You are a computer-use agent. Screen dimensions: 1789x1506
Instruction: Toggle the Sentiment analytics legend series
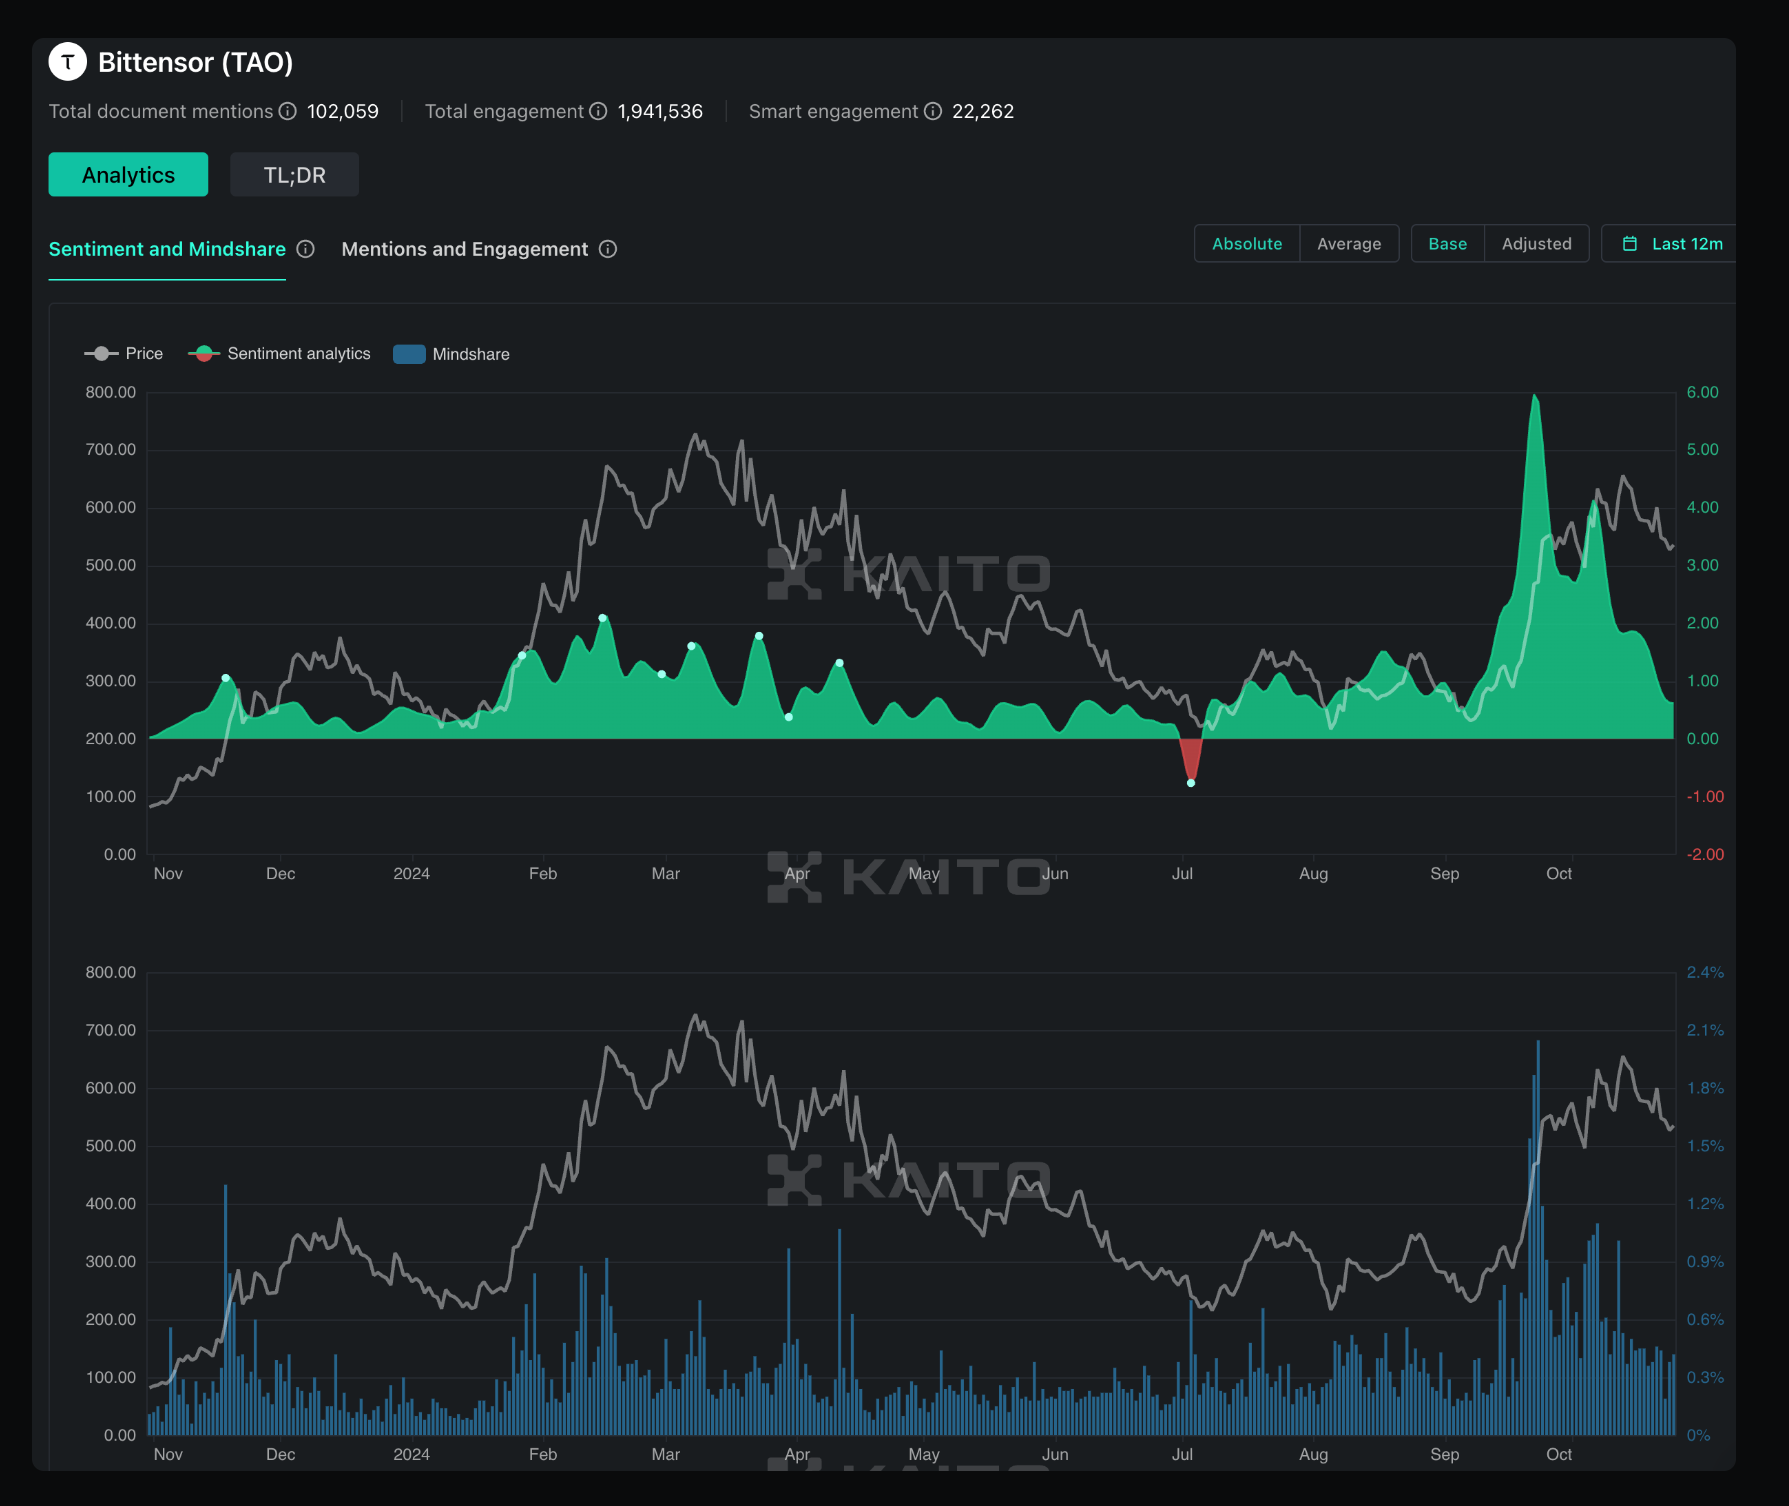point(279,354)
